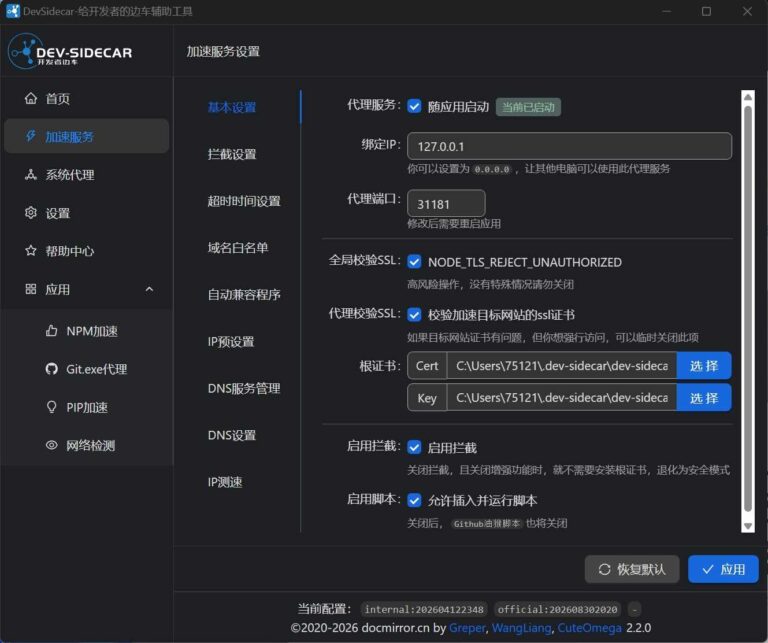Click the Key path input field
Image resolution: width=768 pixels, height=643 pixels.
(x=561, y=398)
